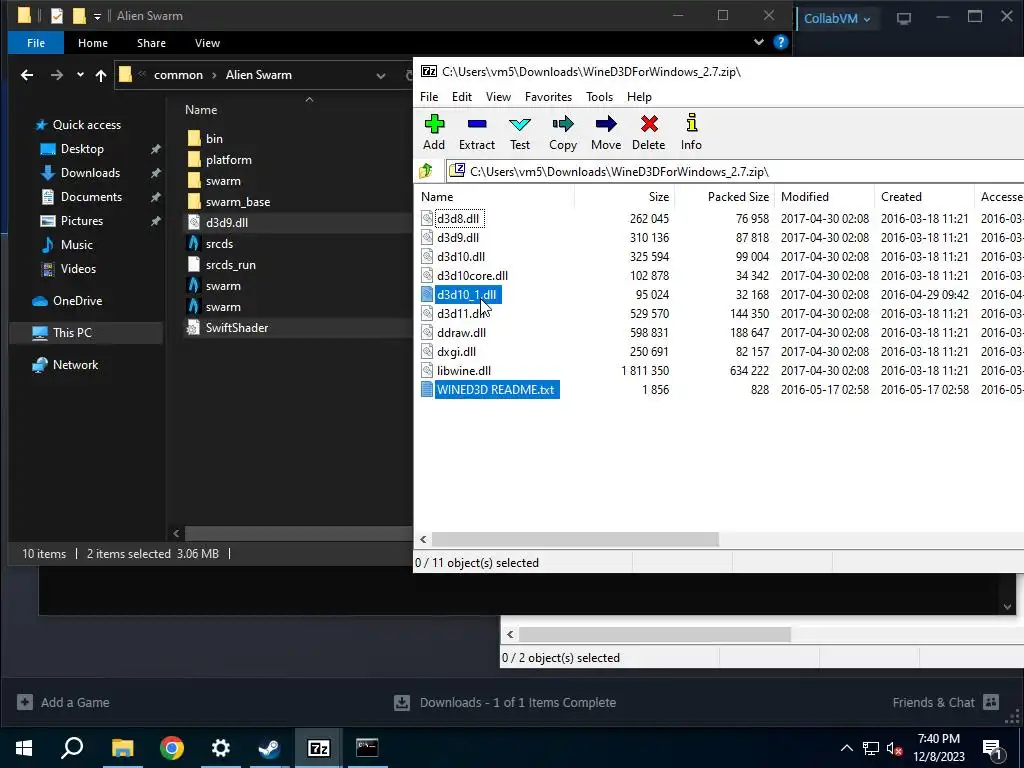Click the Steam Downloads status icon
The image size is (1024, 768).
pyautogui.click(x=402, y=703)
